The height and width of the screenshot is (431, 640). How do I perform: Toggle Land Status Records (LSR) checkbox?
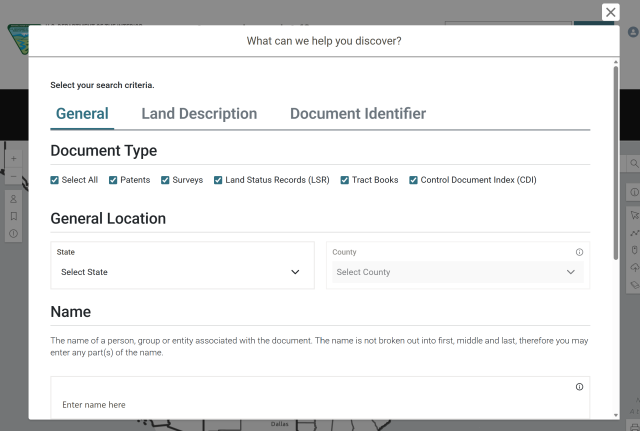pos(218,180)
